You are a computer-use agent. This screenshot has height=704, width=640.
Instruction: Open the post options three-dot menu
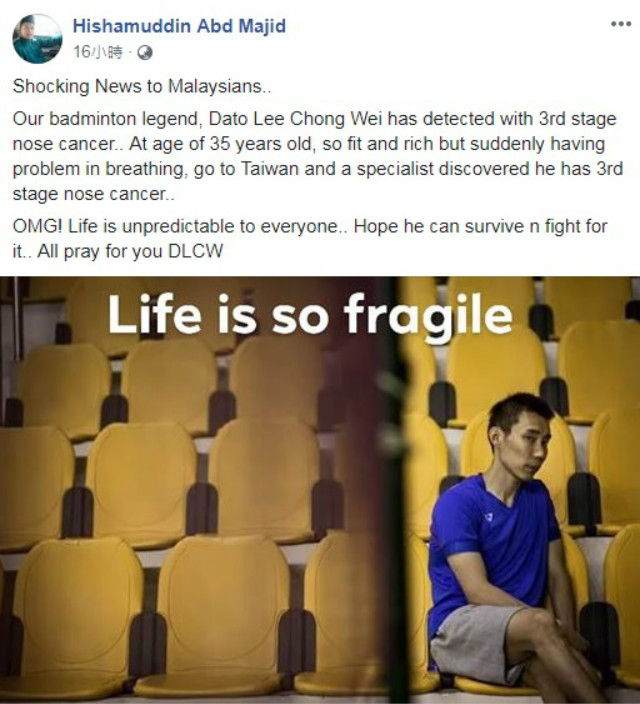(621, 24)
